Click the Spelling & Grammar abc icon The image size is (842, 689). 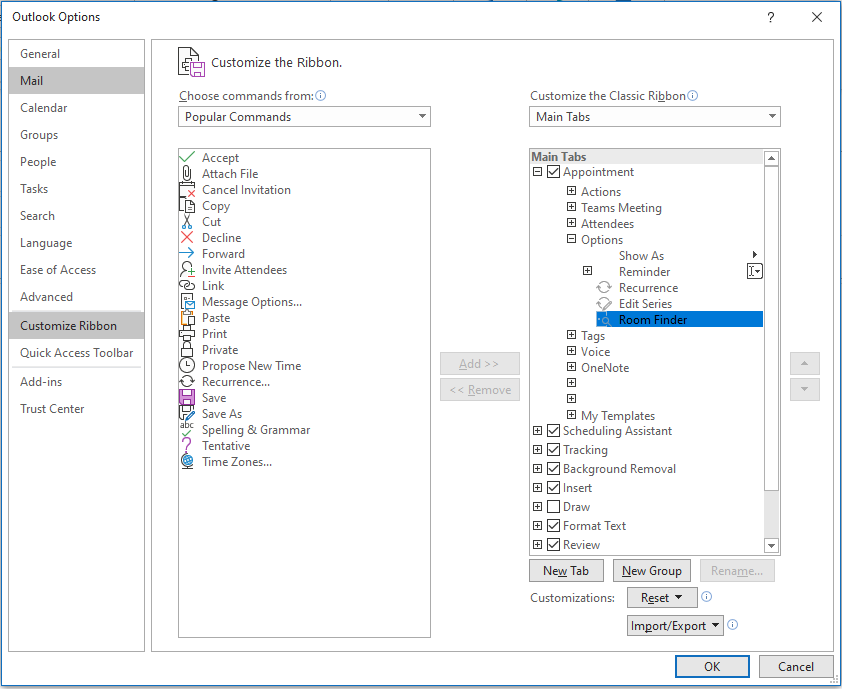(187, 430)
